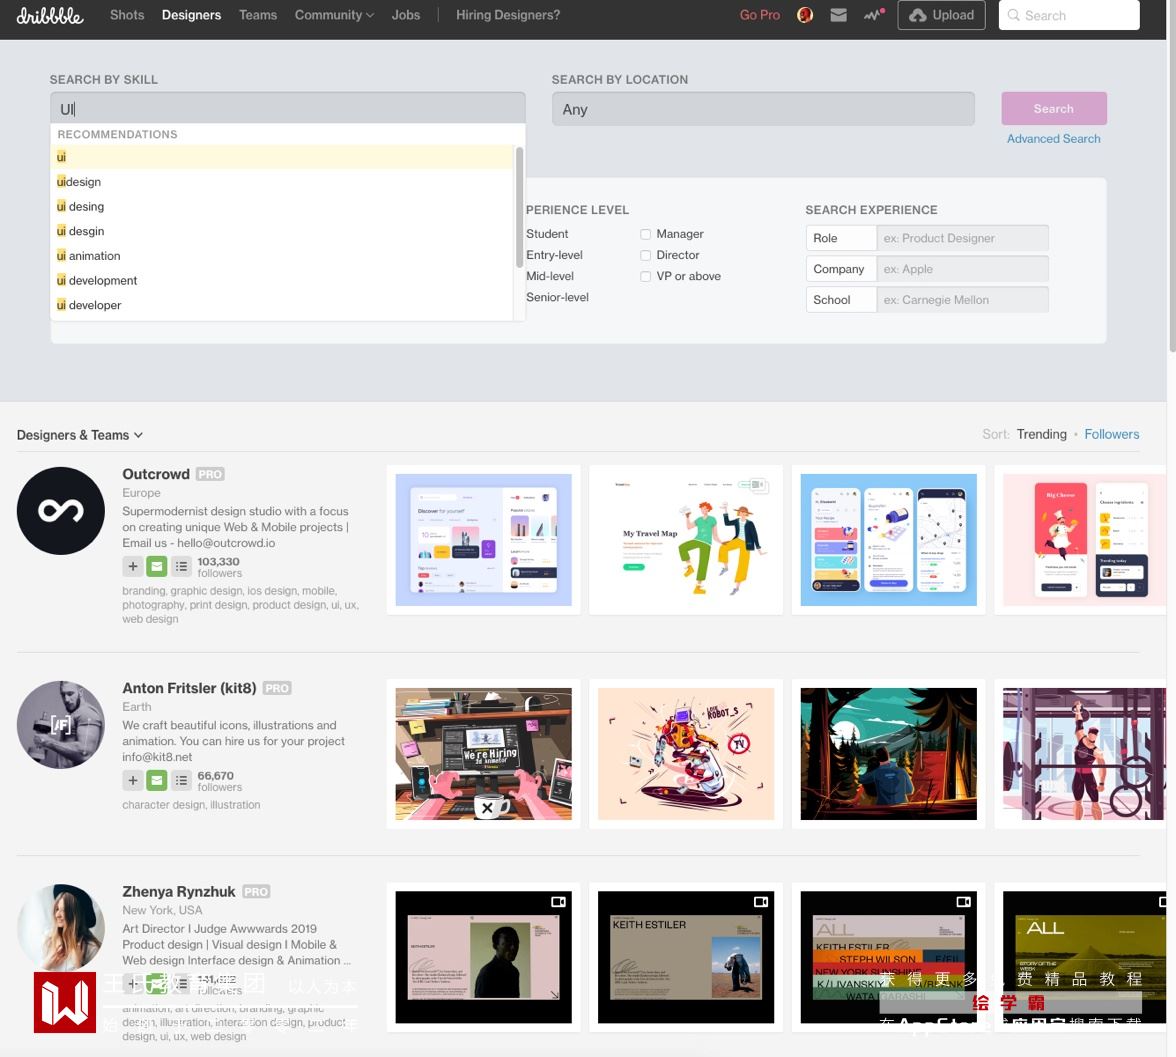Click the Go Pro link
The height and width of the screenshot is (1057, 1176).
(760, 15)
